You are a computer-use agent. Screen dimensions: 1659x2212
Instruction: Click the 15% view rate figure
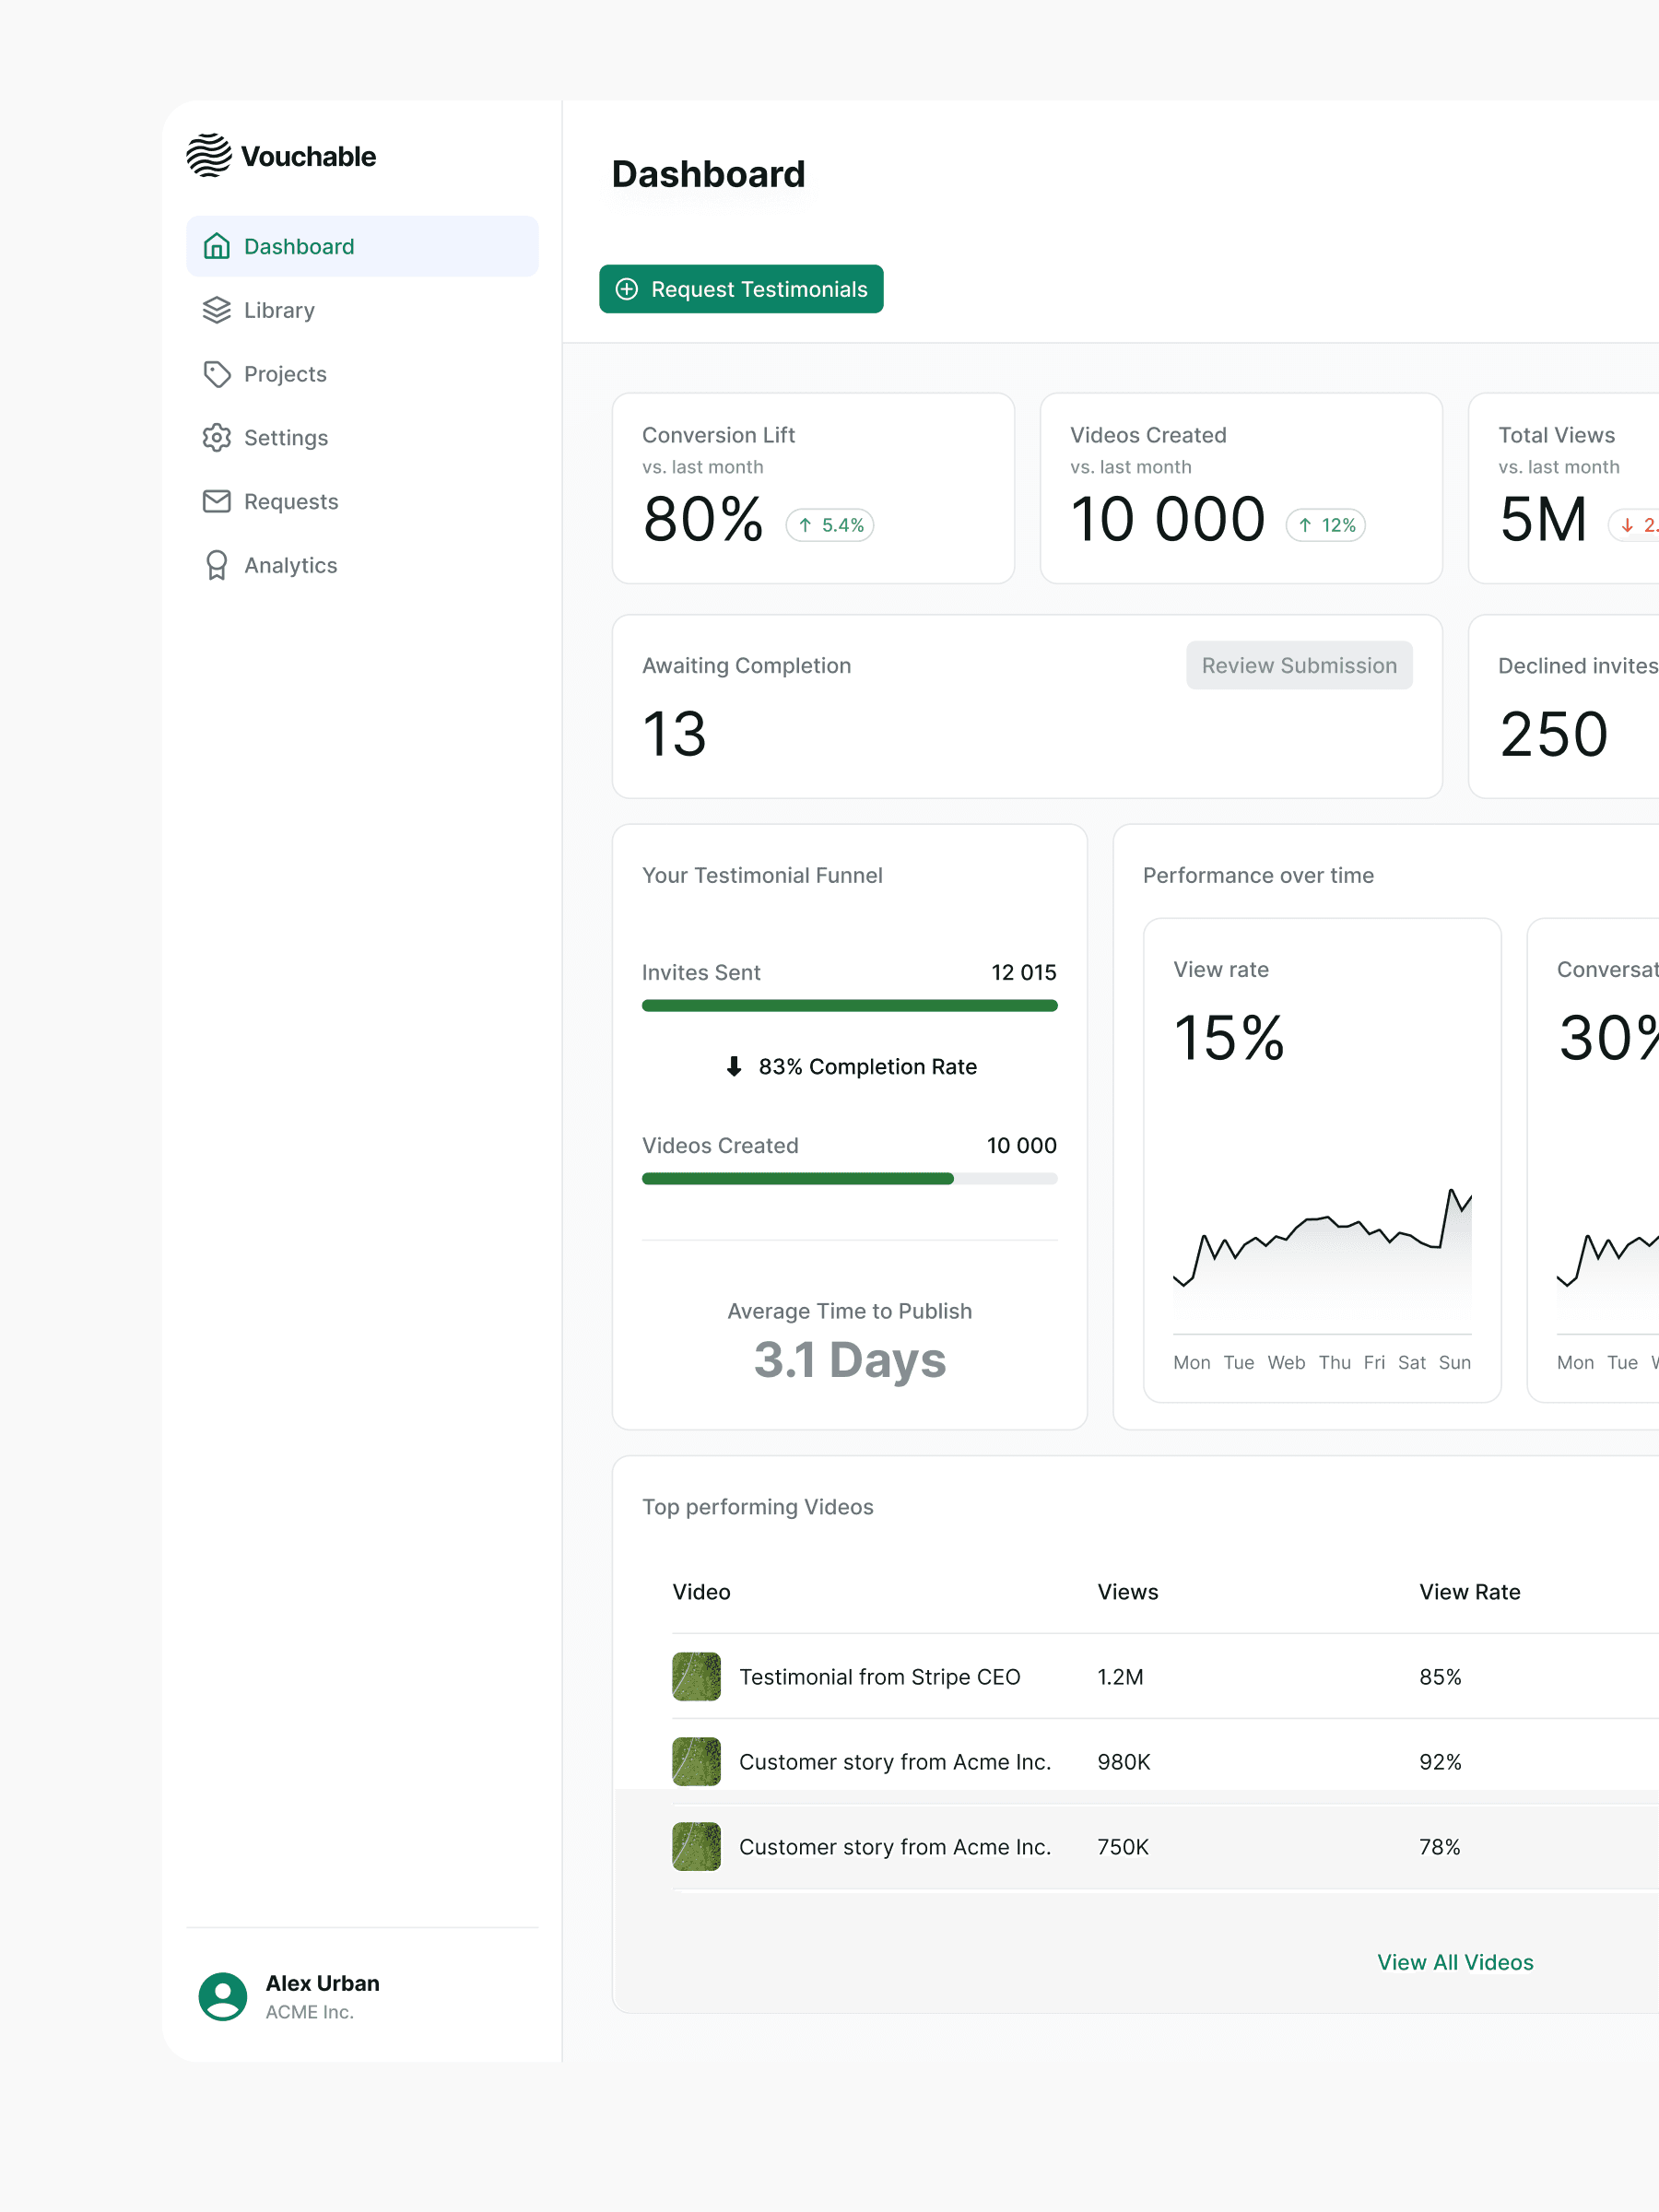coord(1228,1038)
